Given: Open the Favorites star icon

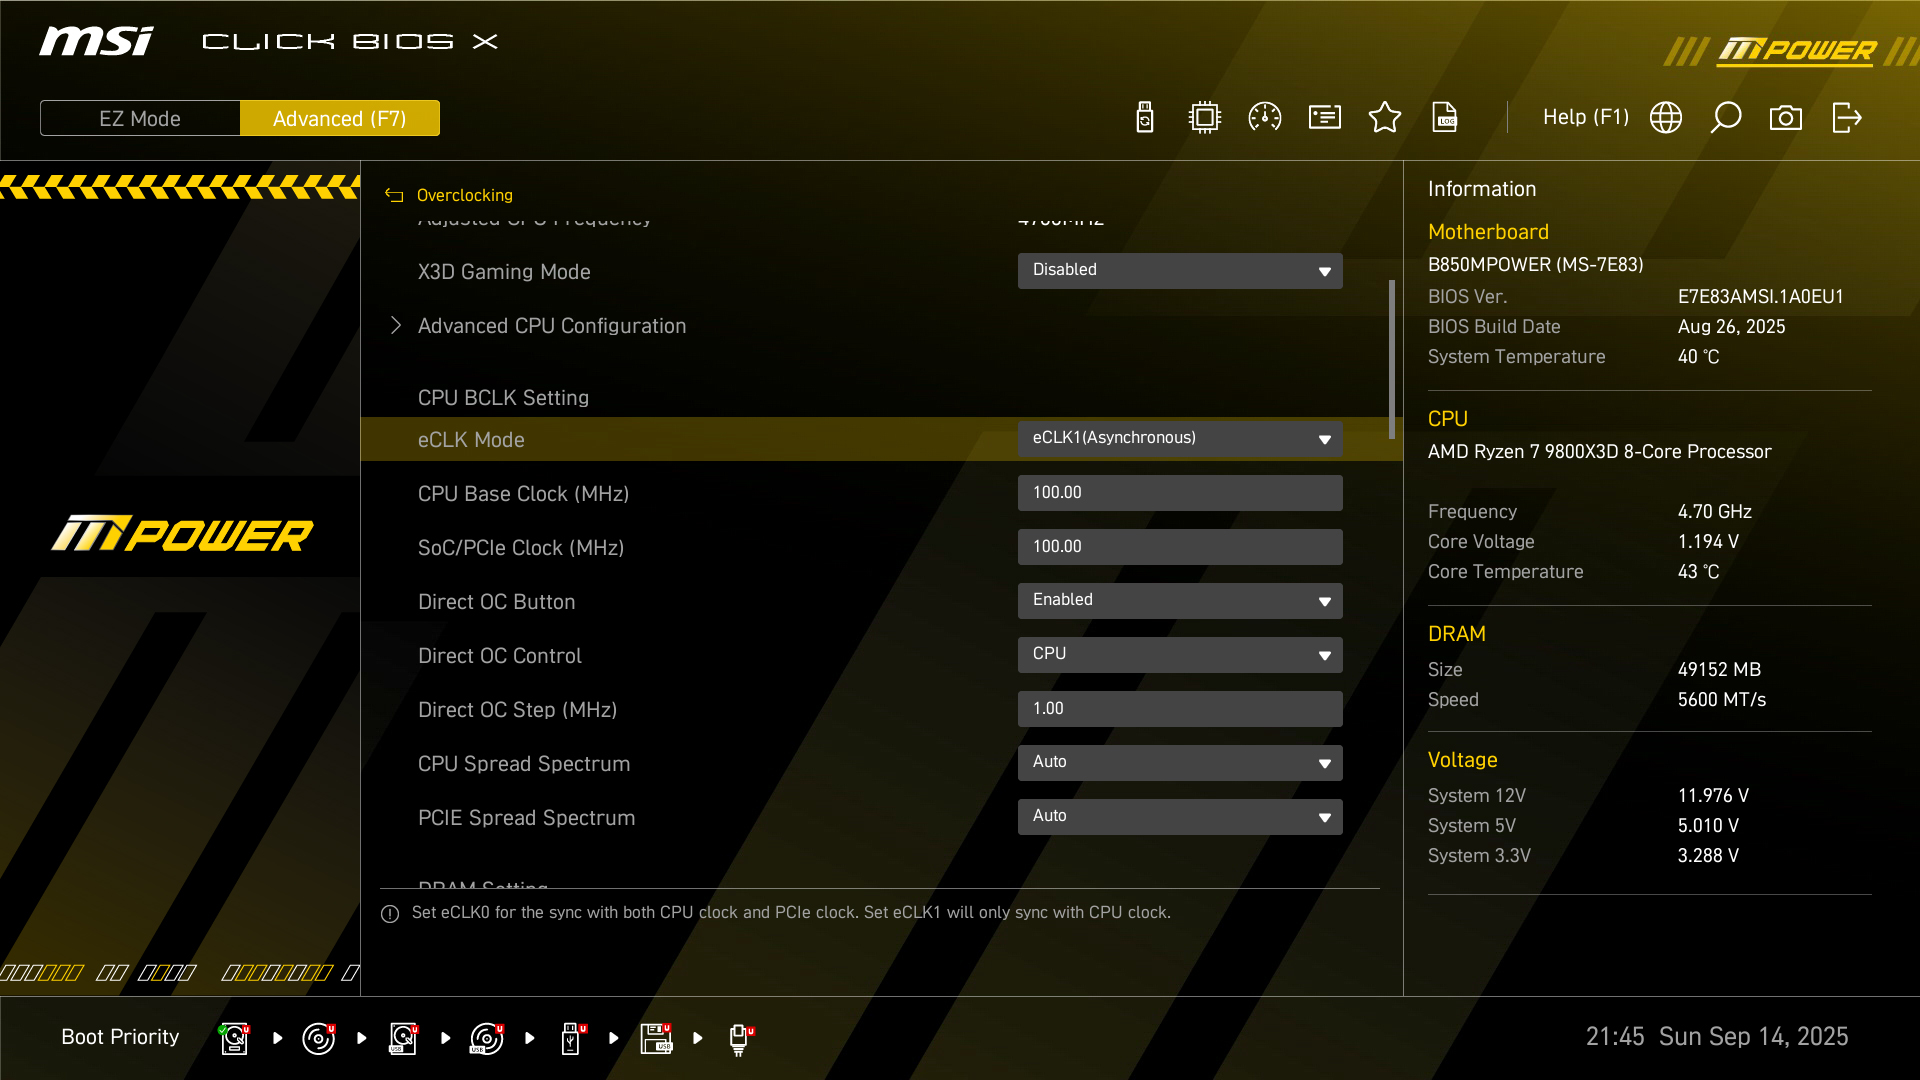Looking at the screenshot, I should (1385, 118).
